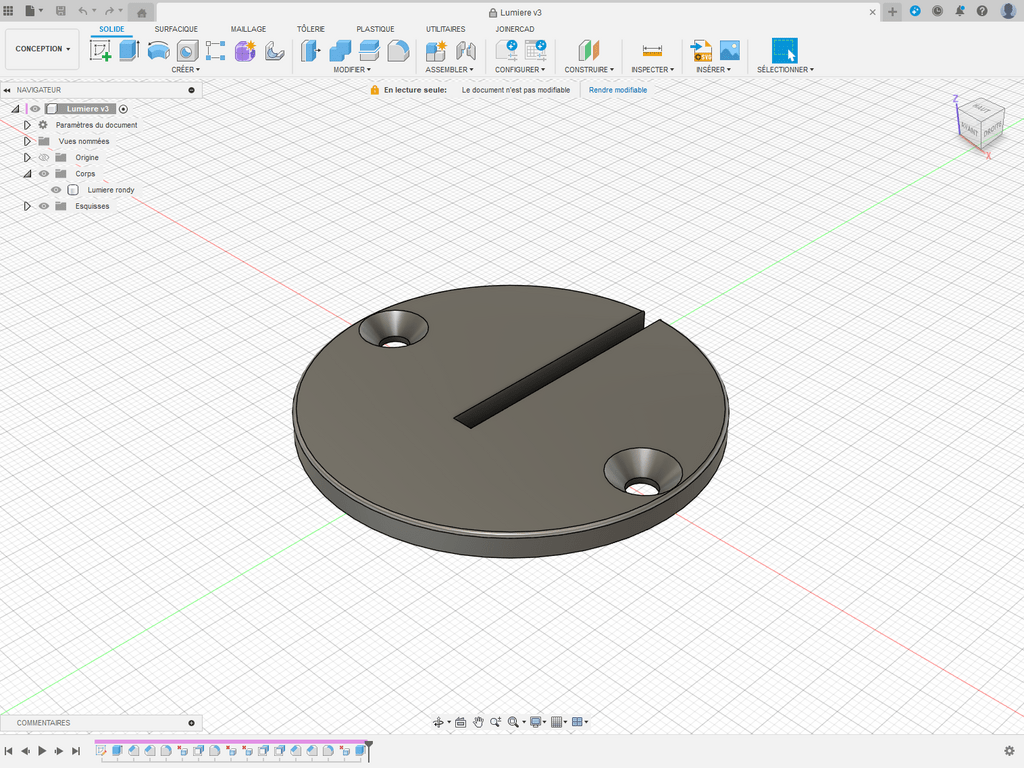Toggle visibility of Lumiere v3 root
Image resolution: width=1024 pixels, height=768 pixels.
point(35,109)
